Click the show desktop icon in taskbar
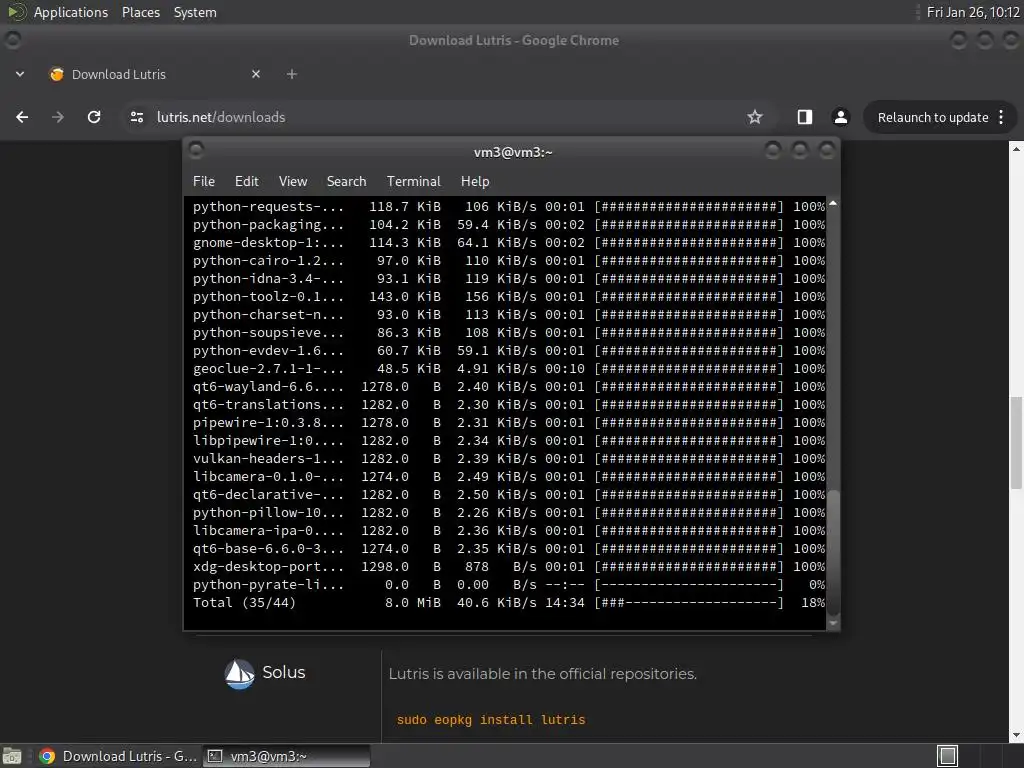Screen dimensions: 1024x768 12,756
